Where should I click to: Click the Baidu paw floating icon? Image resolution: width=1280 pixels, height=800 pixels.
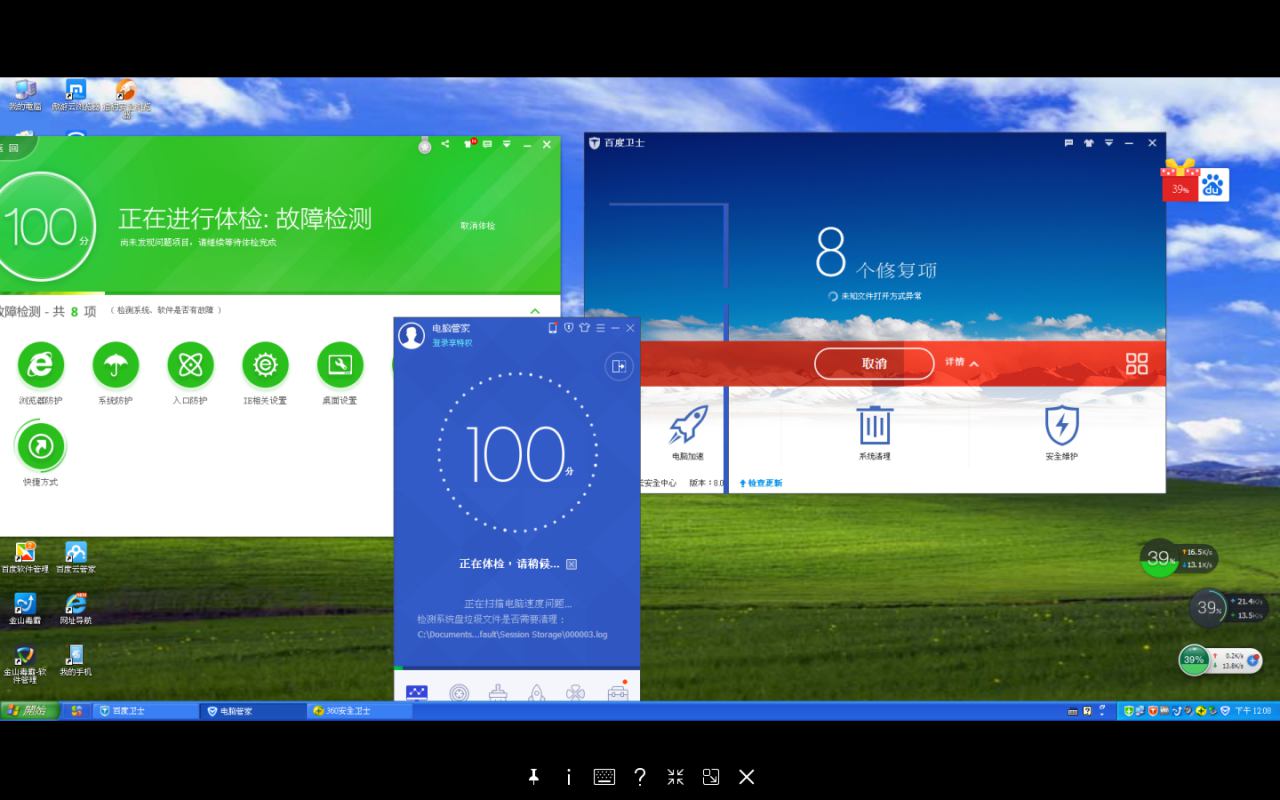1213,185
